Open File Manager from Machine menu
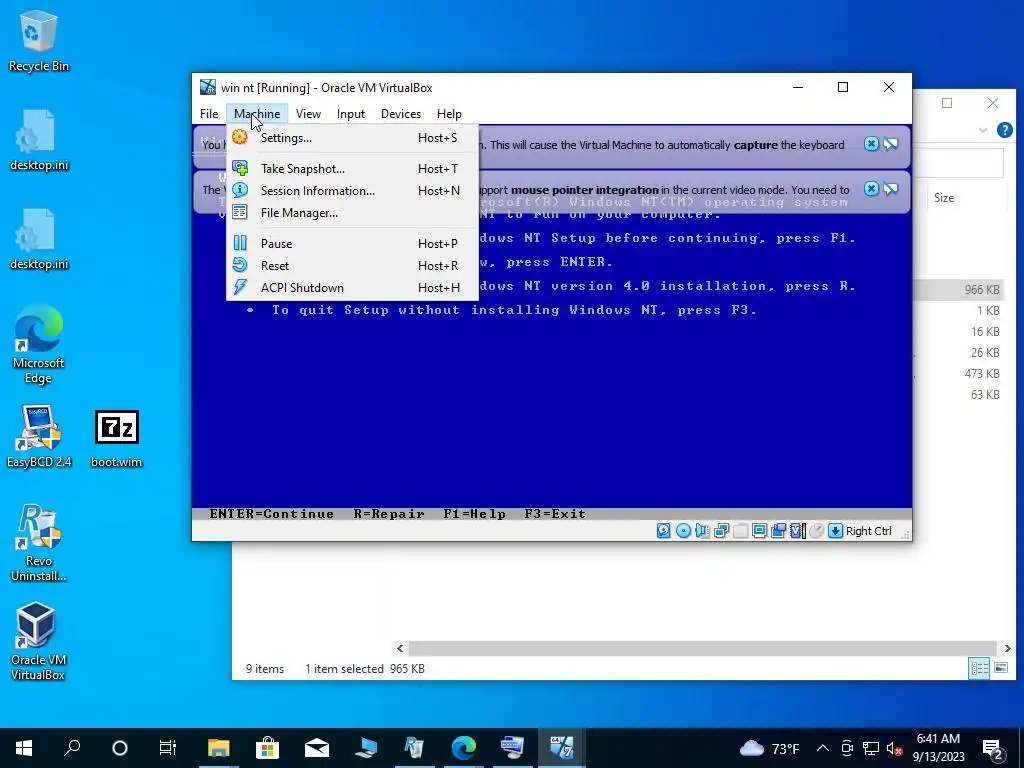1024x768 pixels. click(x=352, y=213)
